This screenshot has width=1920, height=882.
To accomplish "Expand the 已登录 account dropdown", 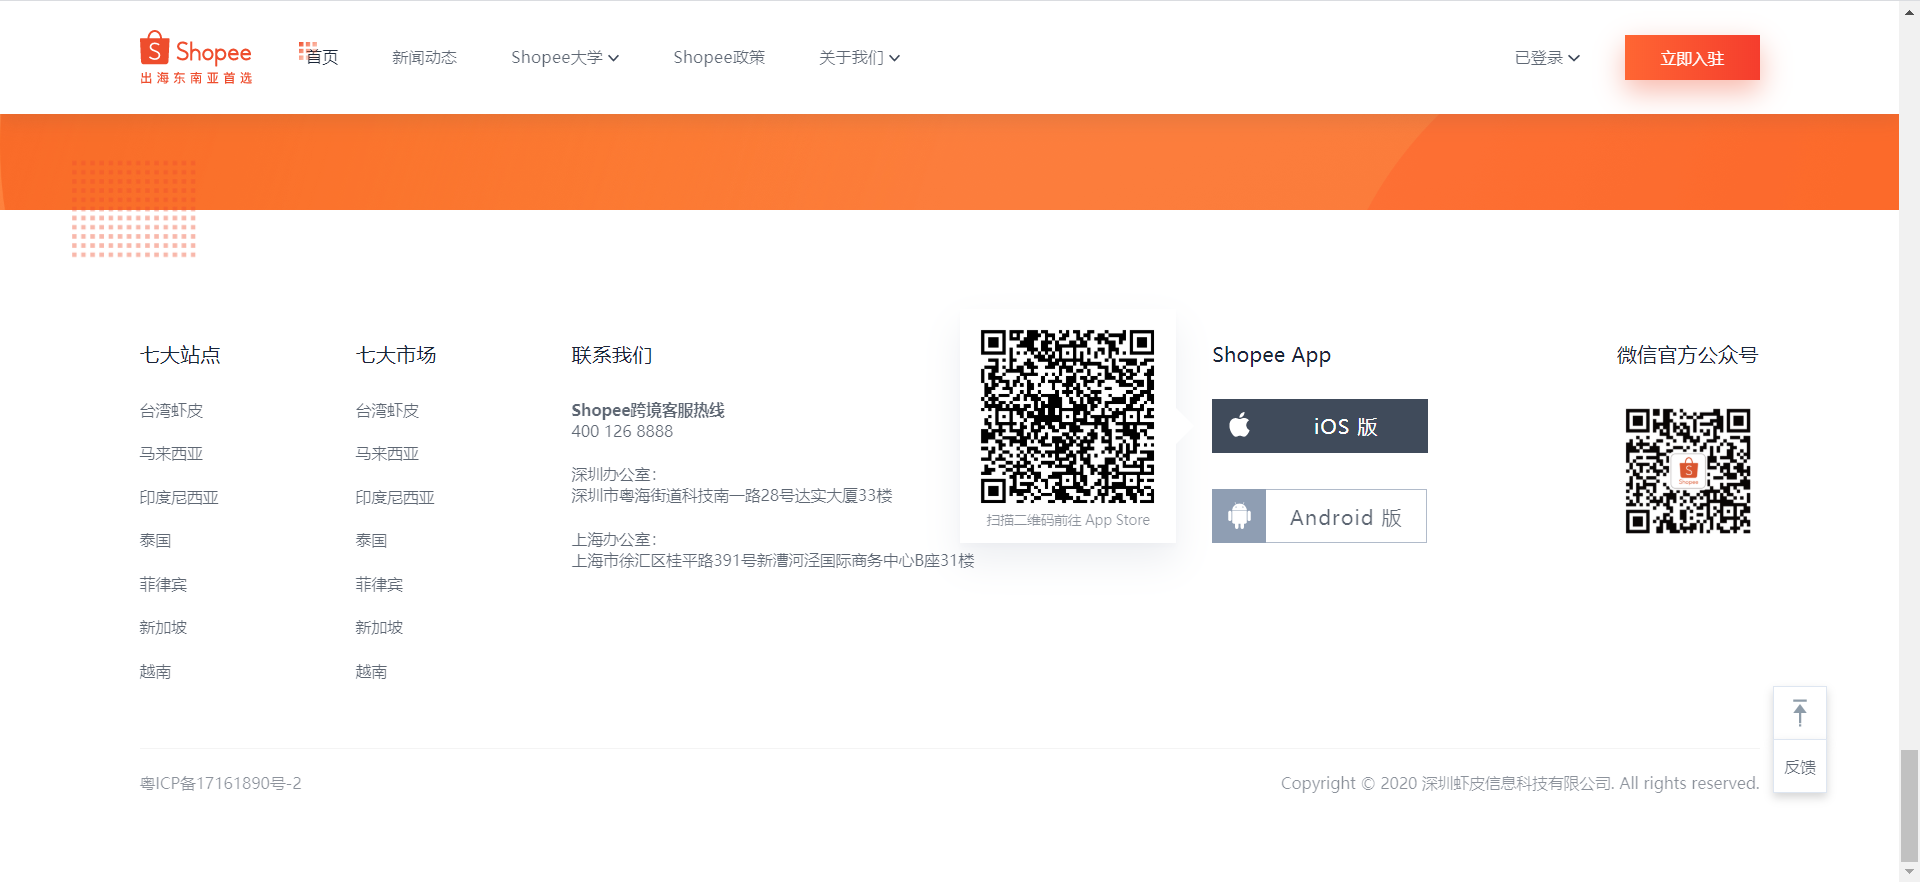I will coord(1547,58).
